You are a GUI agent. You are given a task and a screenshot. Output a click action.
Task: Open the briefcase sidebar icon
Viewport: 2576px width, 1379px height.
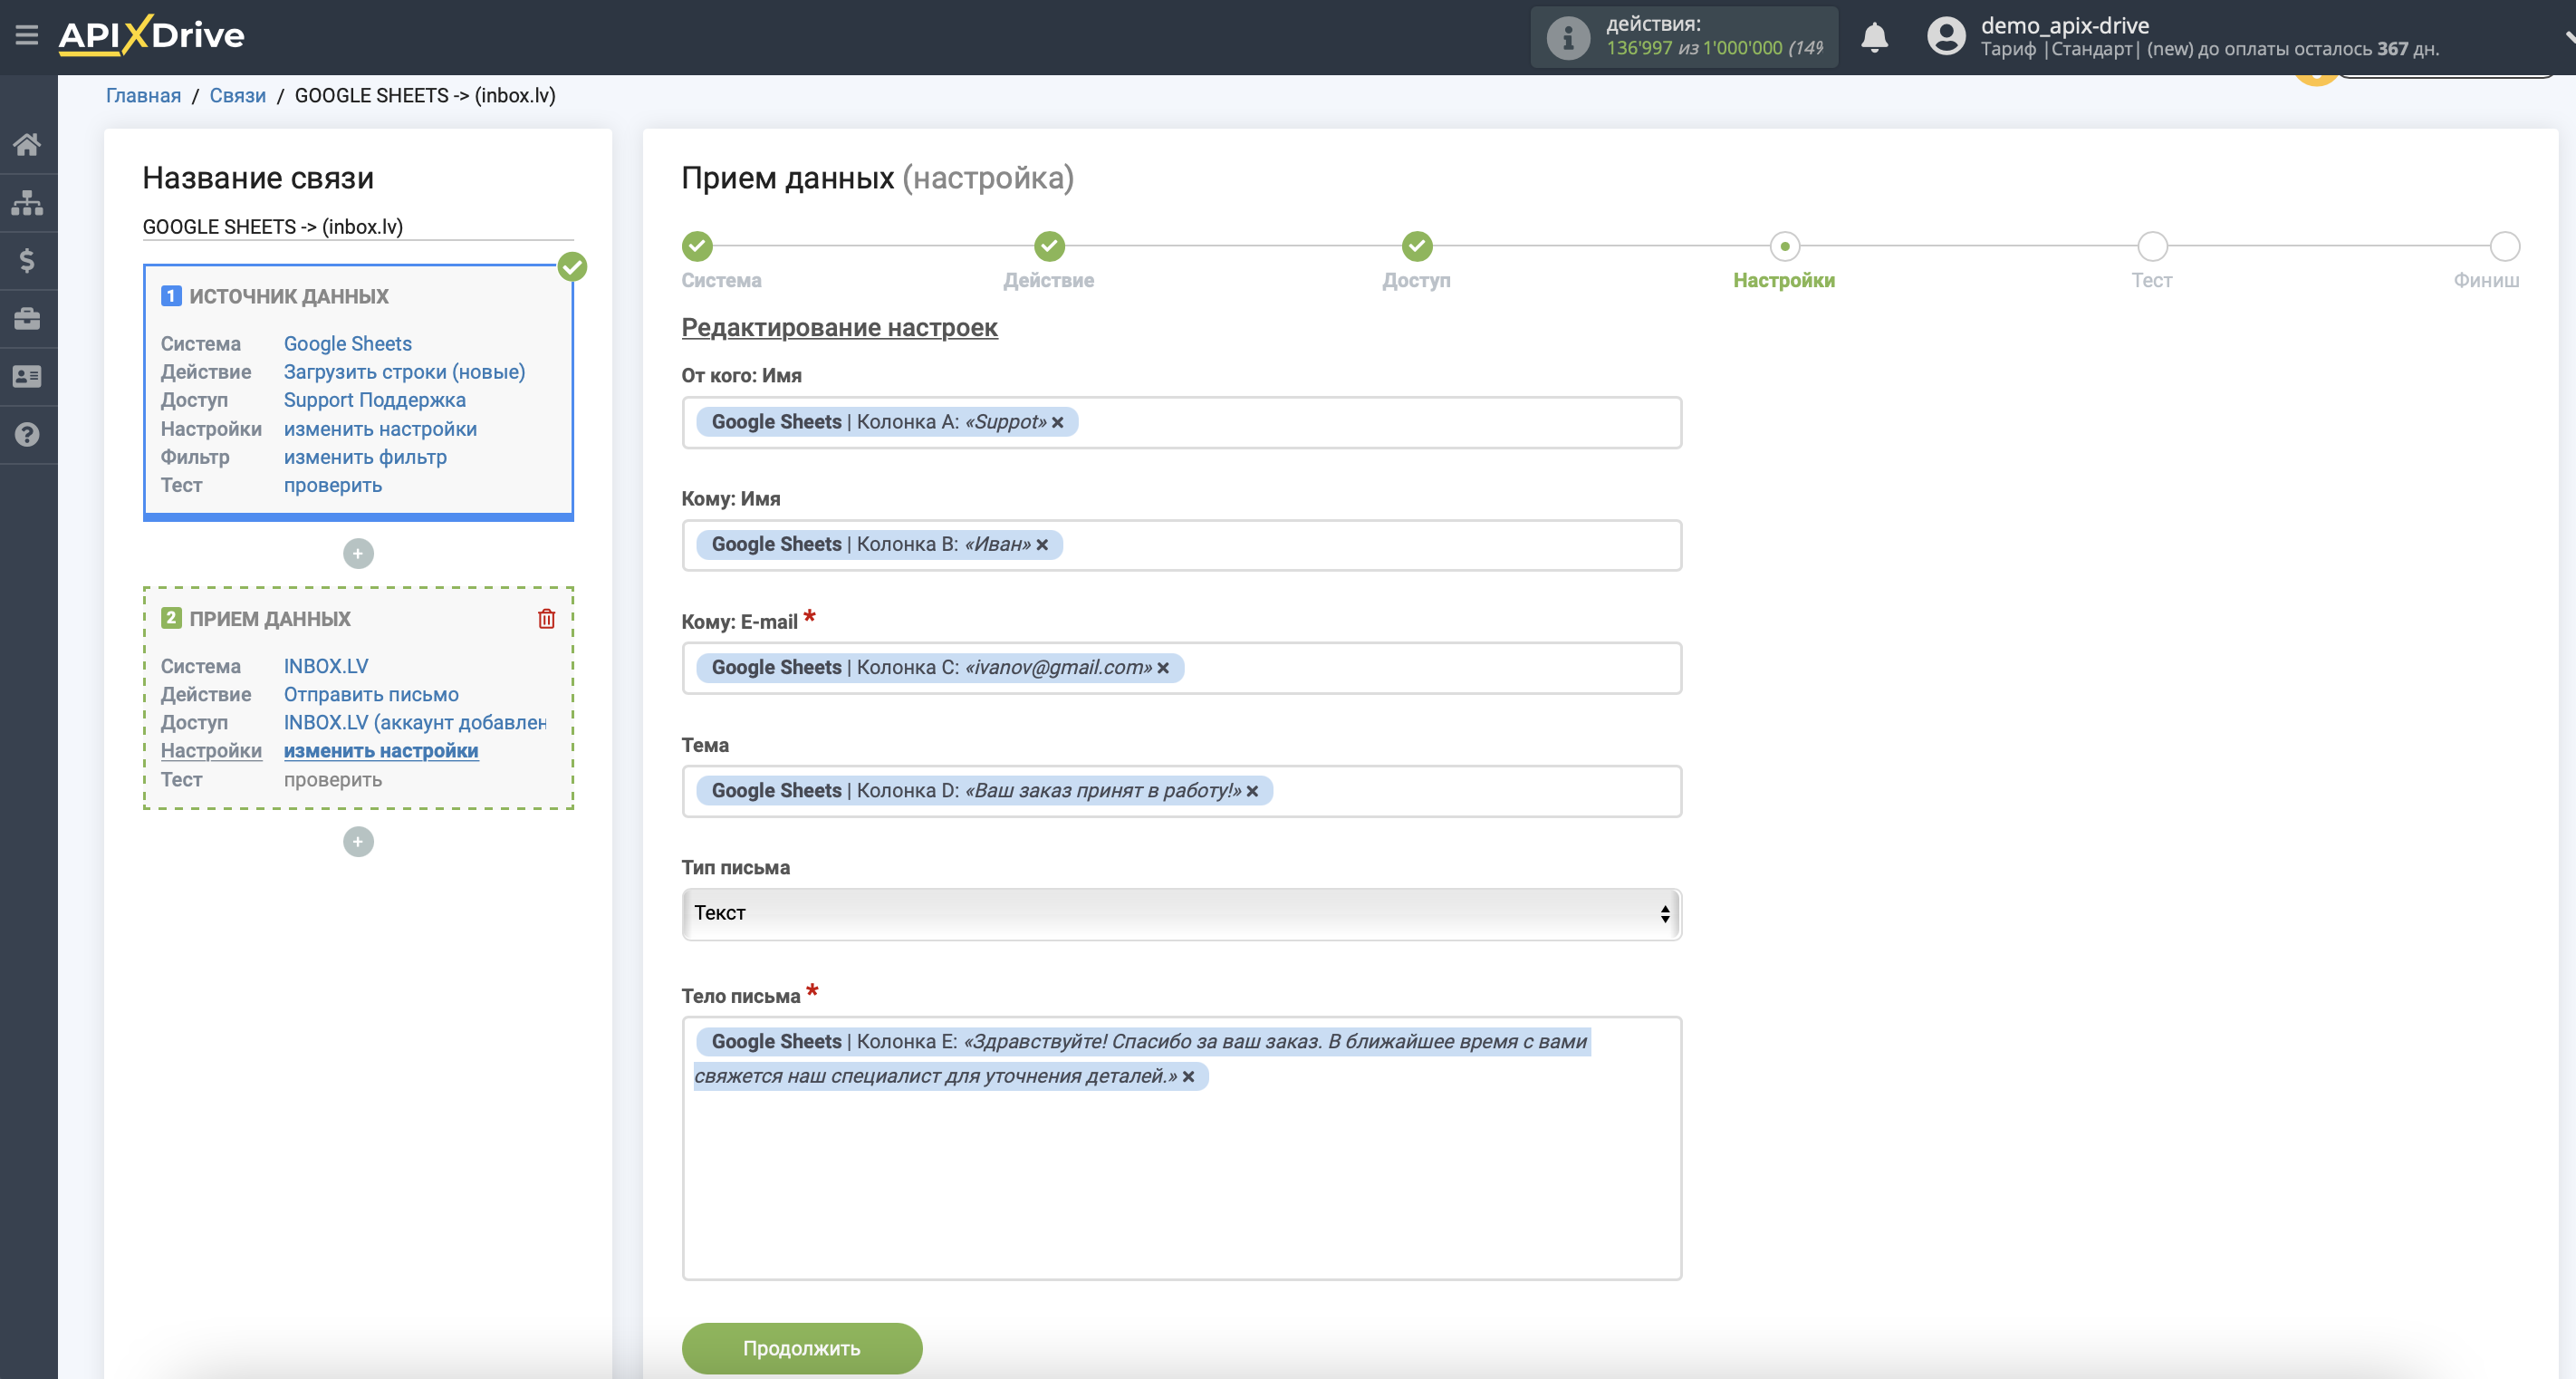tap(27, 318)
